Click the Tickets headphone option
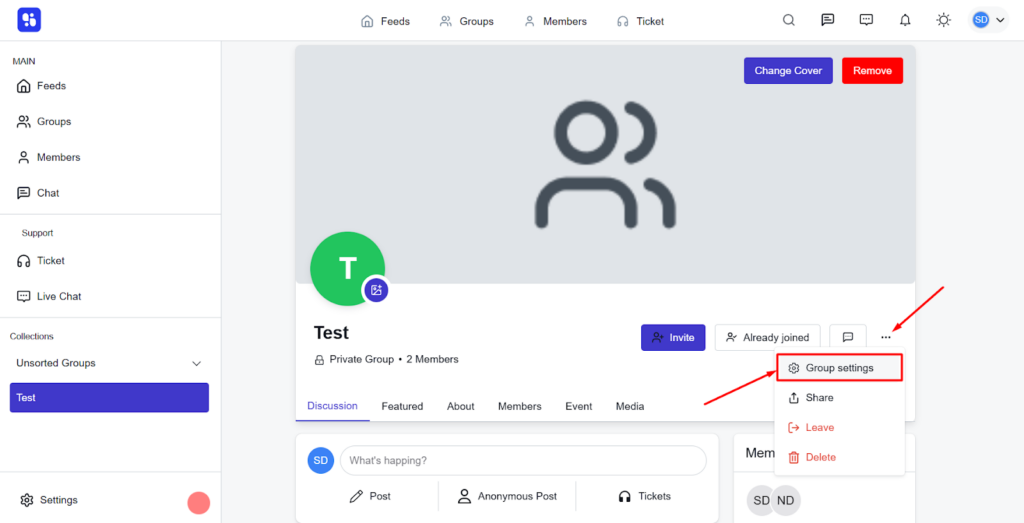The width and height of the screenshot is (1024, 523). [x=644, y=496]
